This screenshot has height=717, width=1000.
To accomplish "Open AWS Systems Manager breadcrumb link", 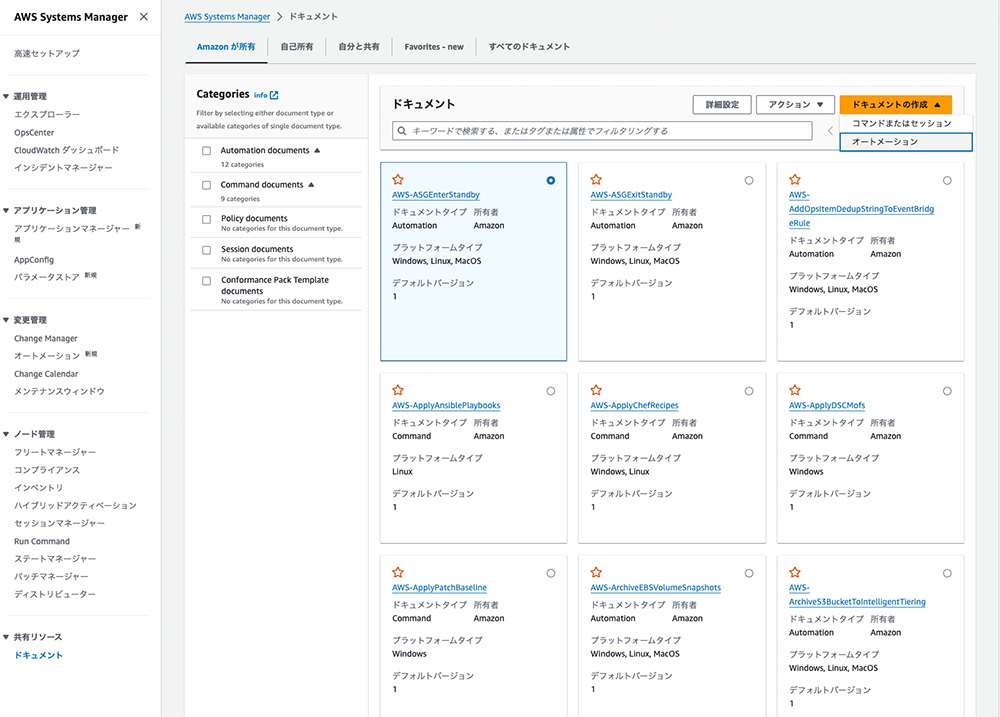I will [x=227, y=17].
